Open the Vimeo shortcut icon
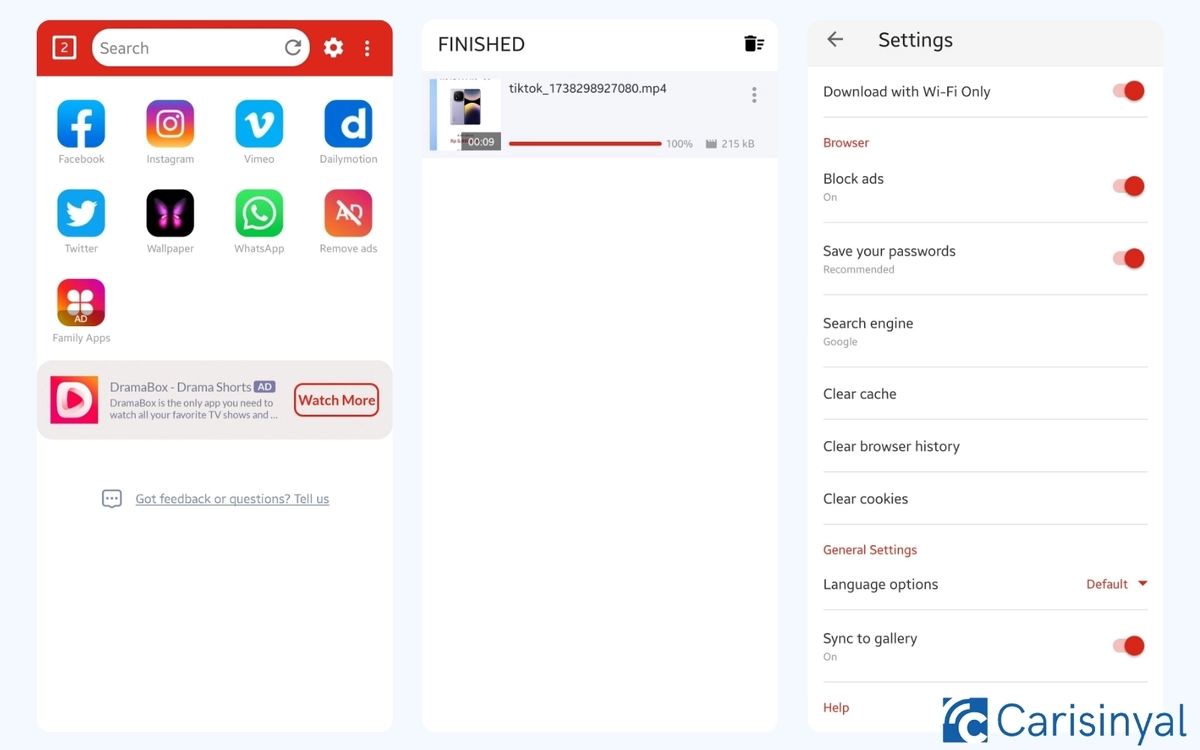 [259, 124]
